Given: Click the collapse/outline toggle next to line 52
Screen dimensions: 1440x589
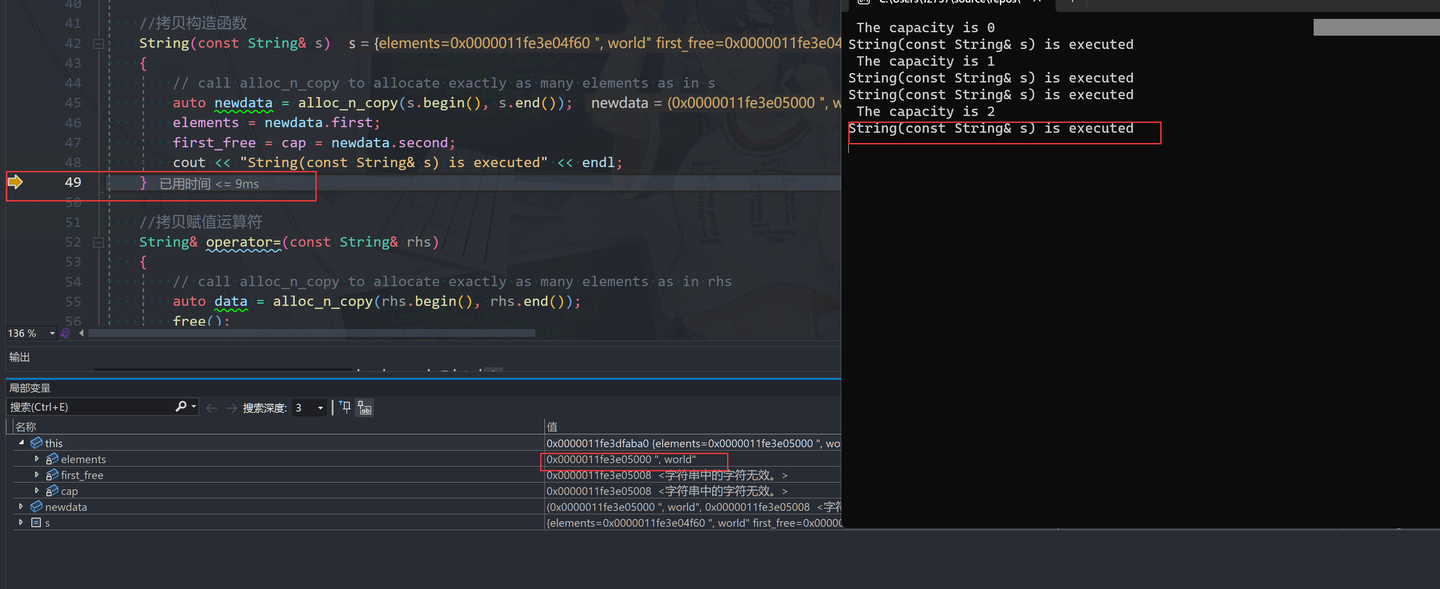Looking at the screenshot, I should (97, 242).
